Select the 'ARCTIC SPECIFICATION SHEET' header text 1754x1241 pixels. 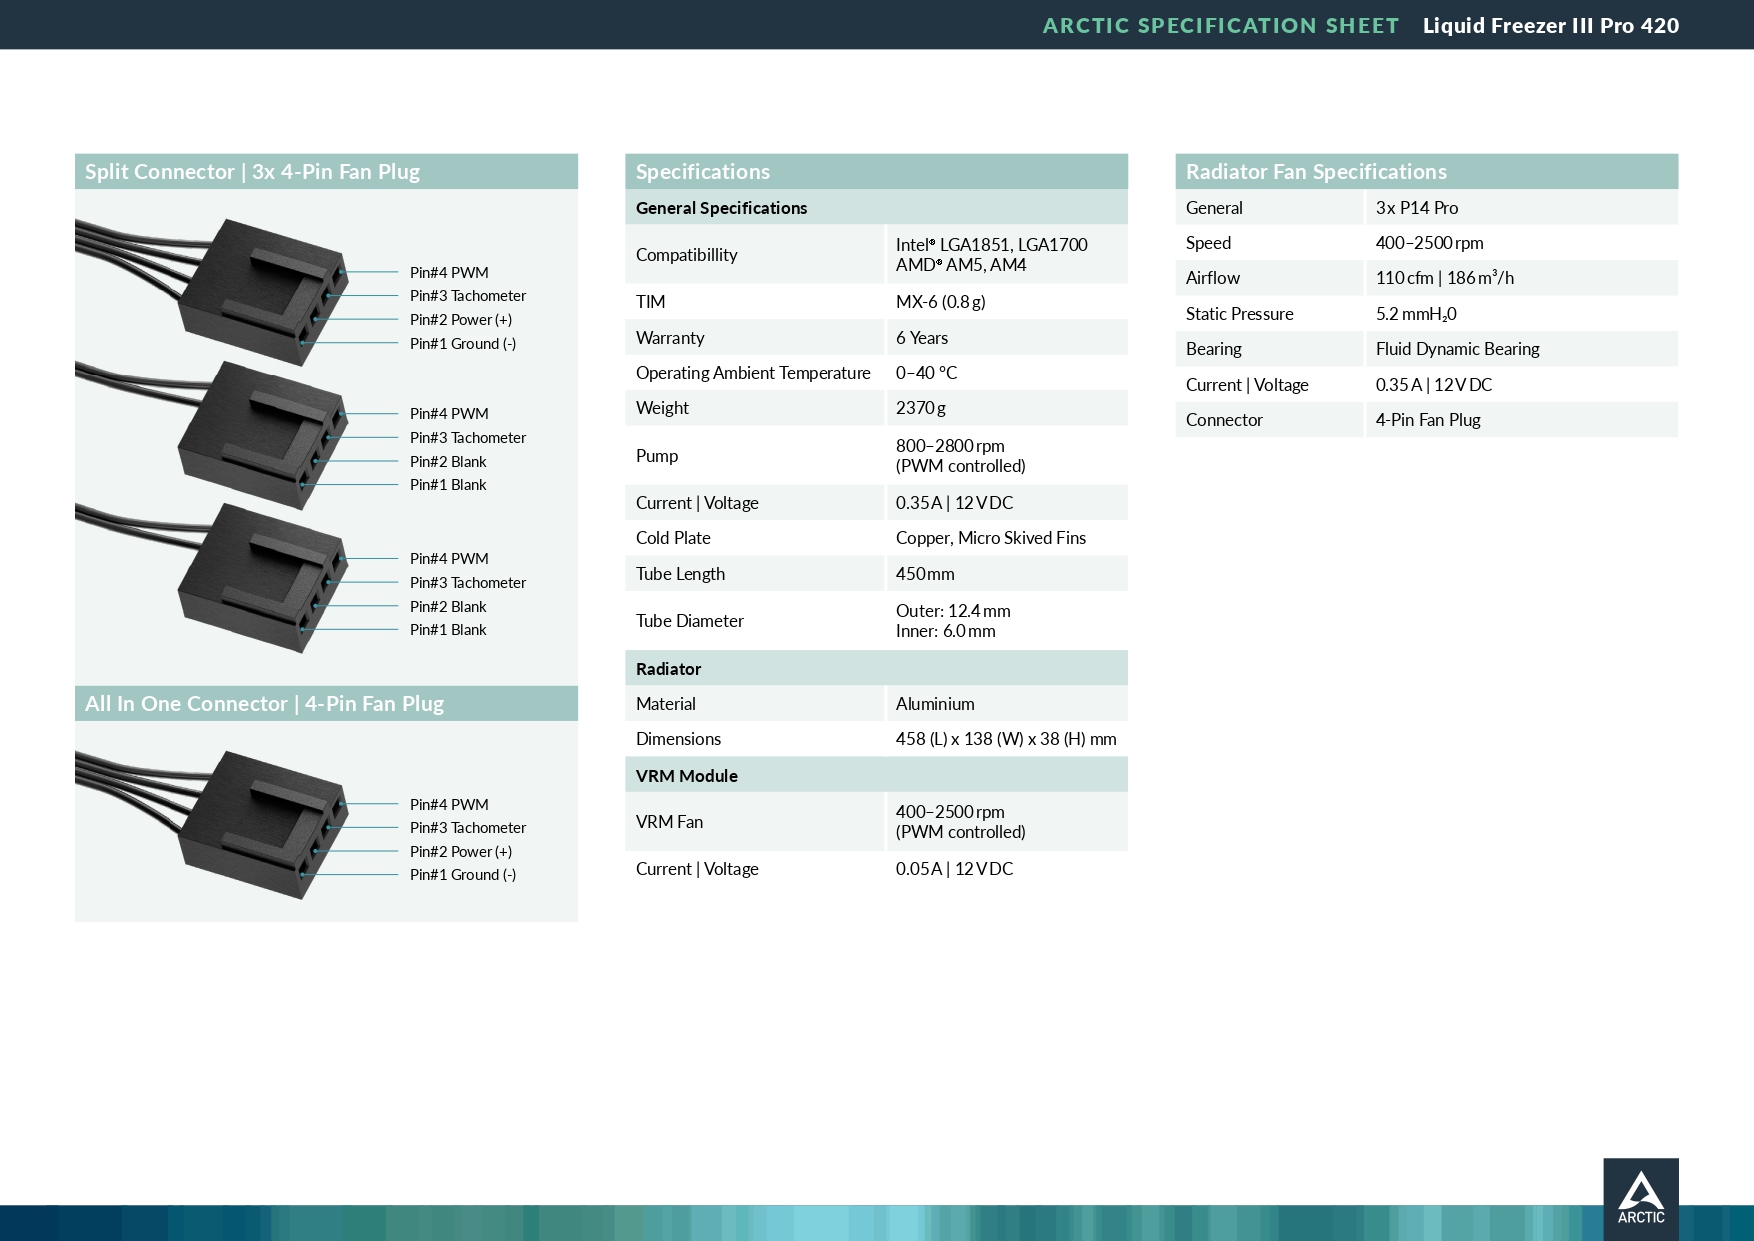point(1221,26)
